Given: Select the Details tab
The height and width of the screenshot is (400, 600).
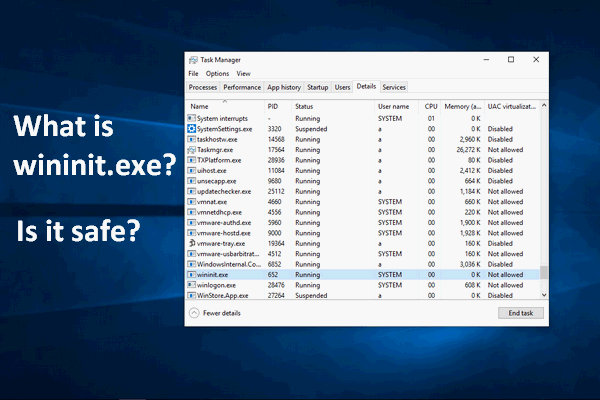Looking at the screenshot, I should (x=366, y=87).
